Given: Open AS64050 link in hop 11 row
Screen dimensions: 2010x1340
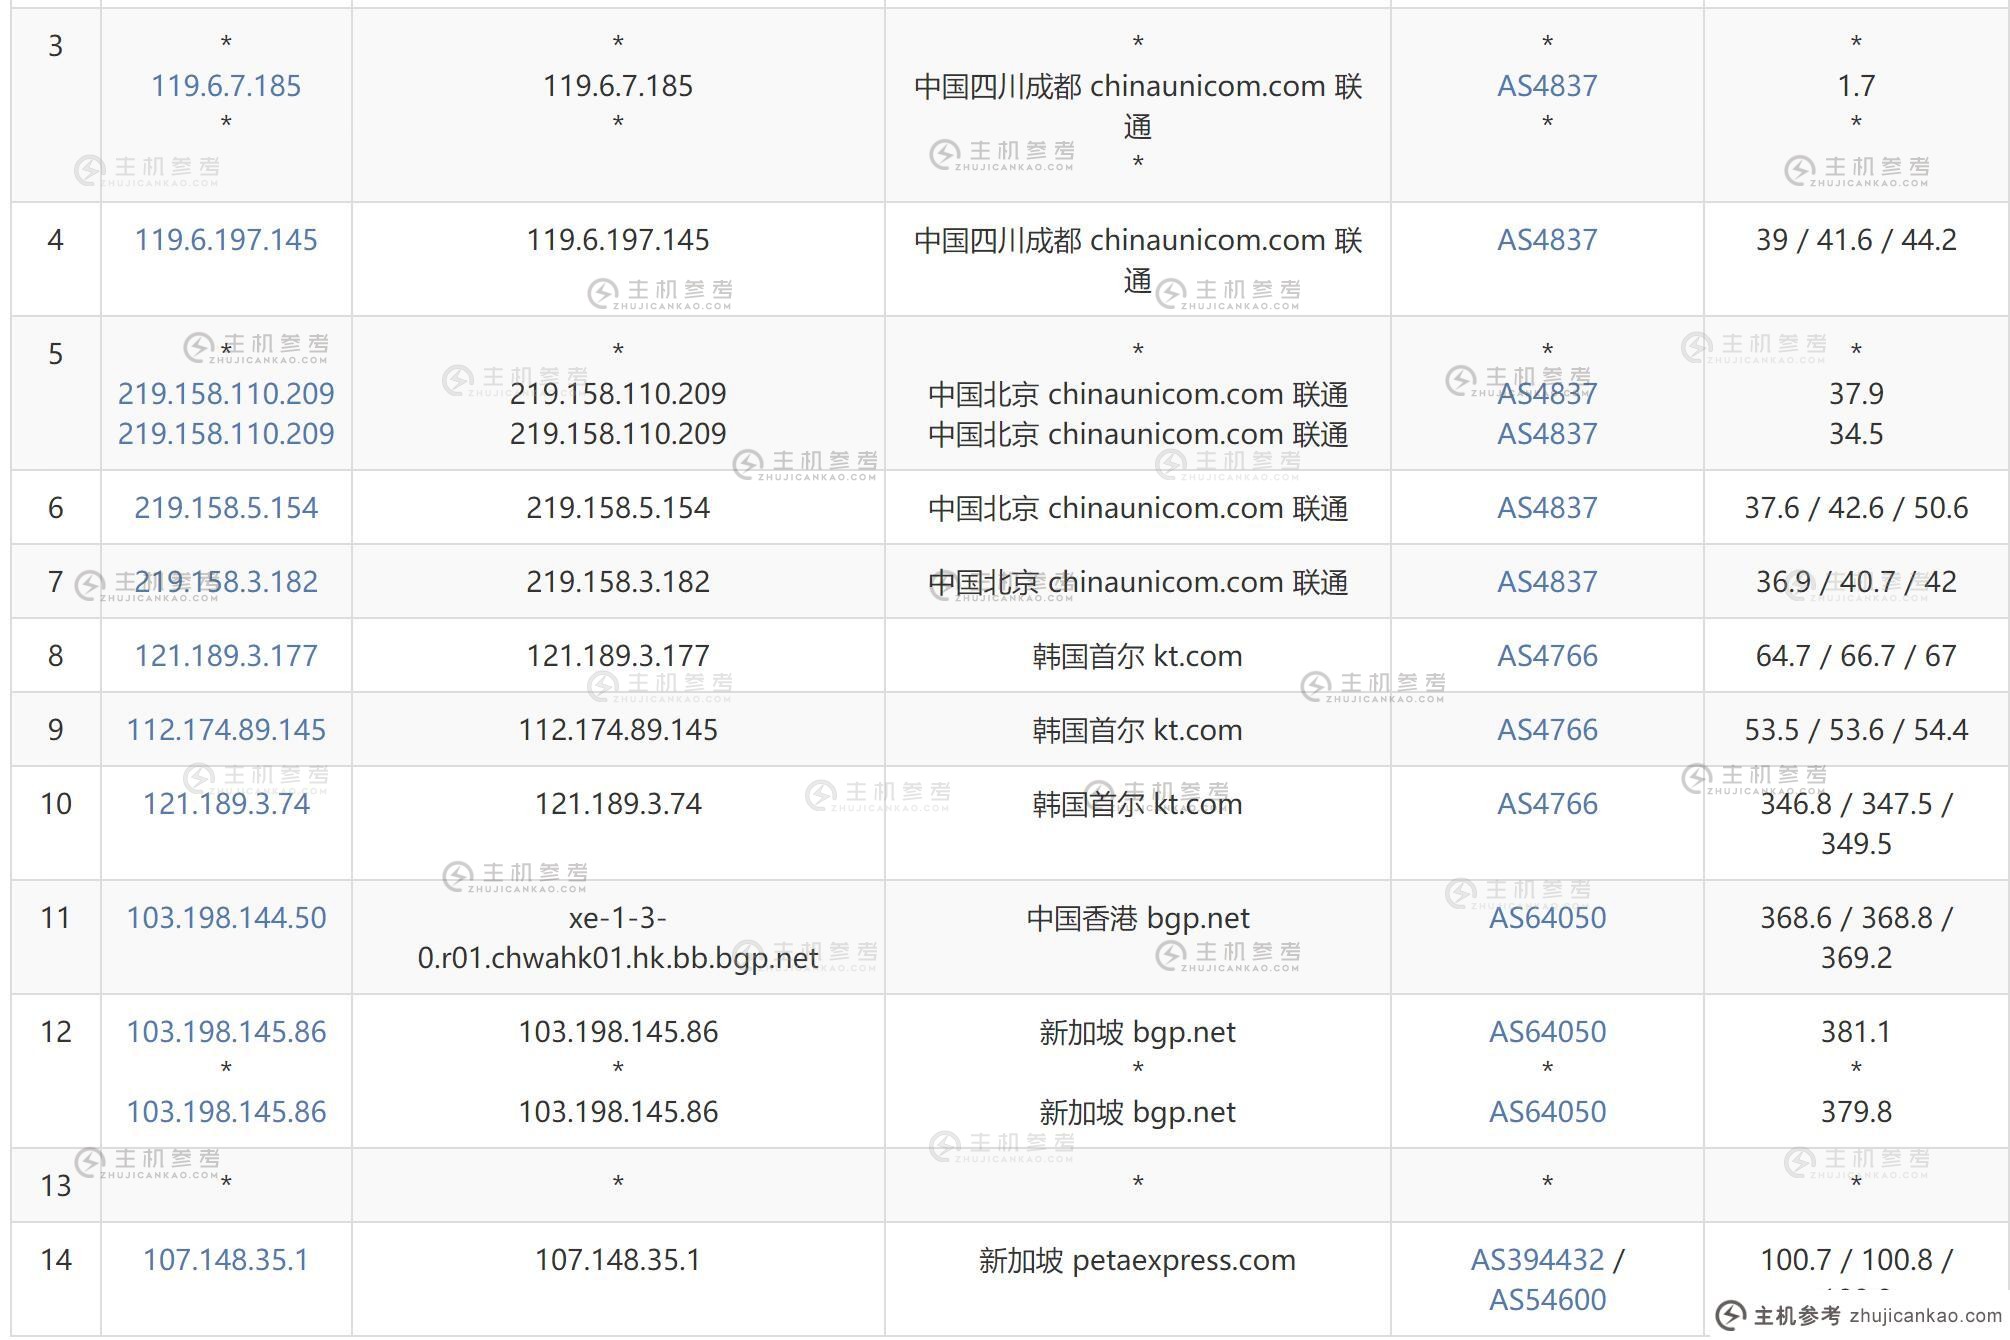Looking at the screenshot, I should click(x=1547, y=918).
